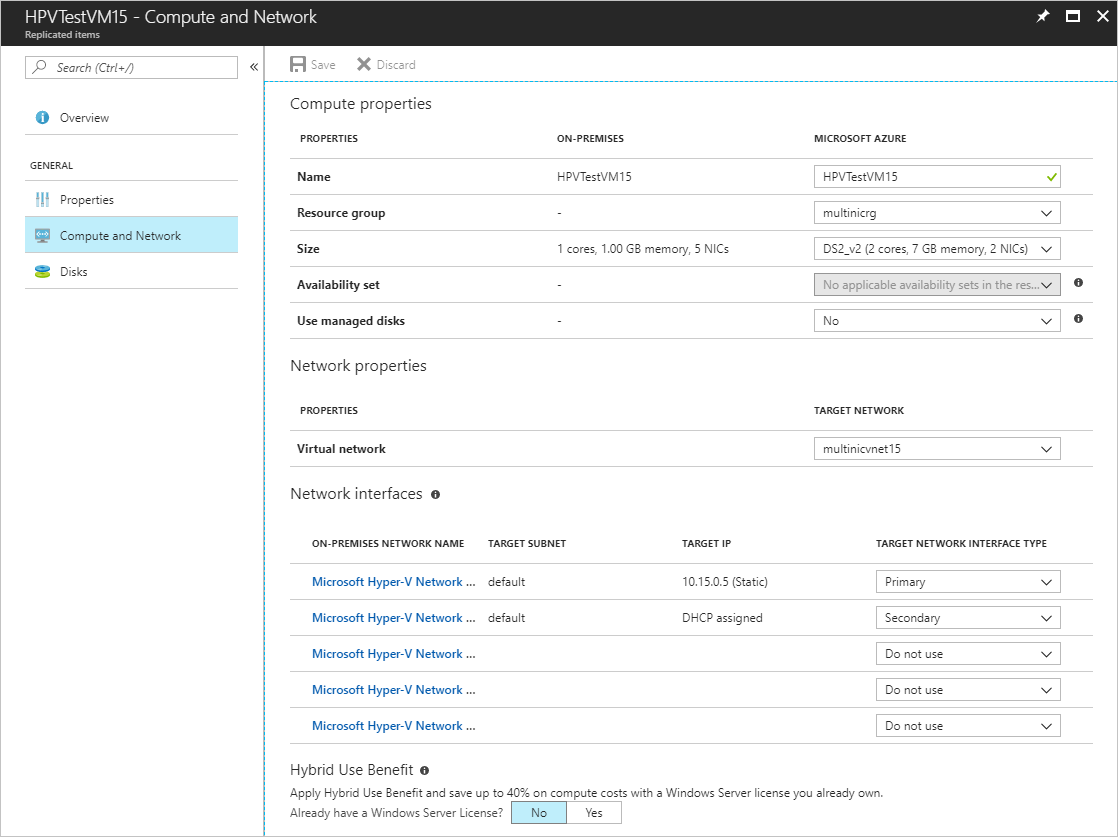Open the Resource group dropdown showing multinicrg
1118x837 pixels.
pyautogui.click(x=937, y=213)
